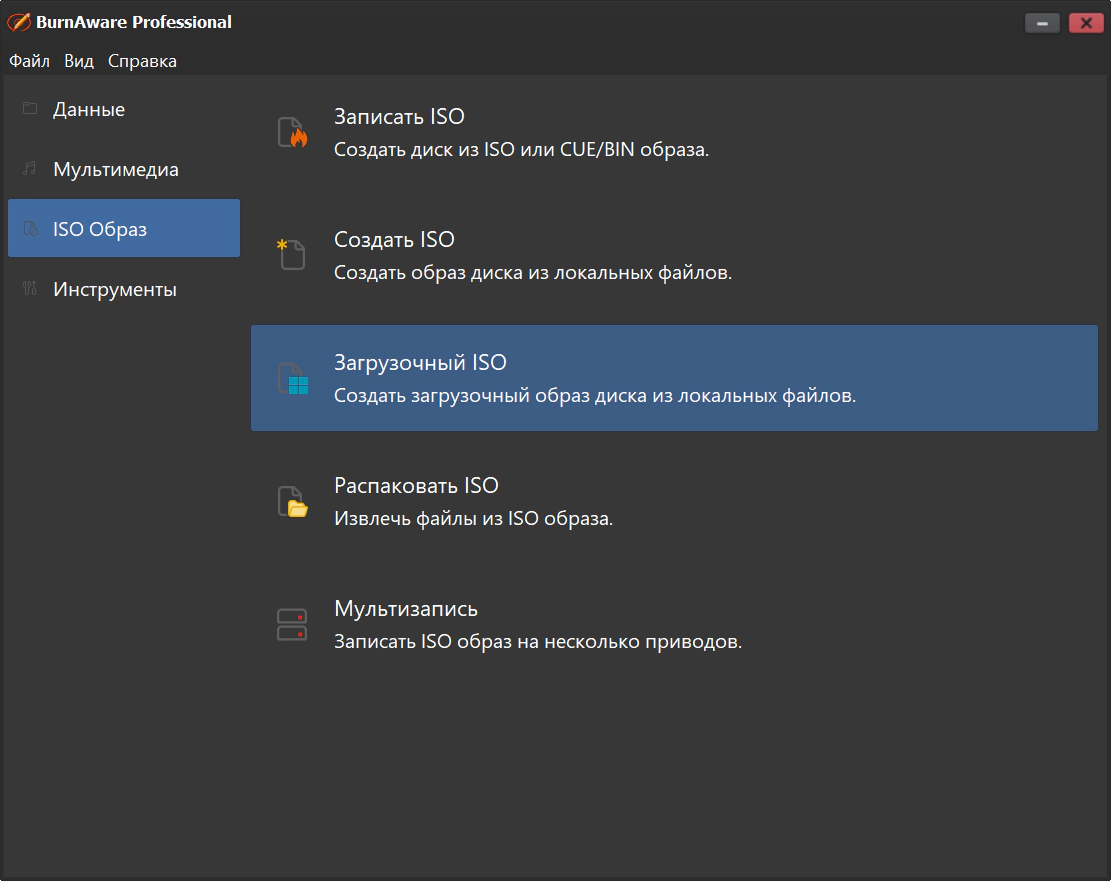Image resolution: width=1111 pixels, height=881 pixels.
Task: Click description 'Создать образ диска из локальных файлов.'
Action: pyautogui.click(x=533, y=273)
